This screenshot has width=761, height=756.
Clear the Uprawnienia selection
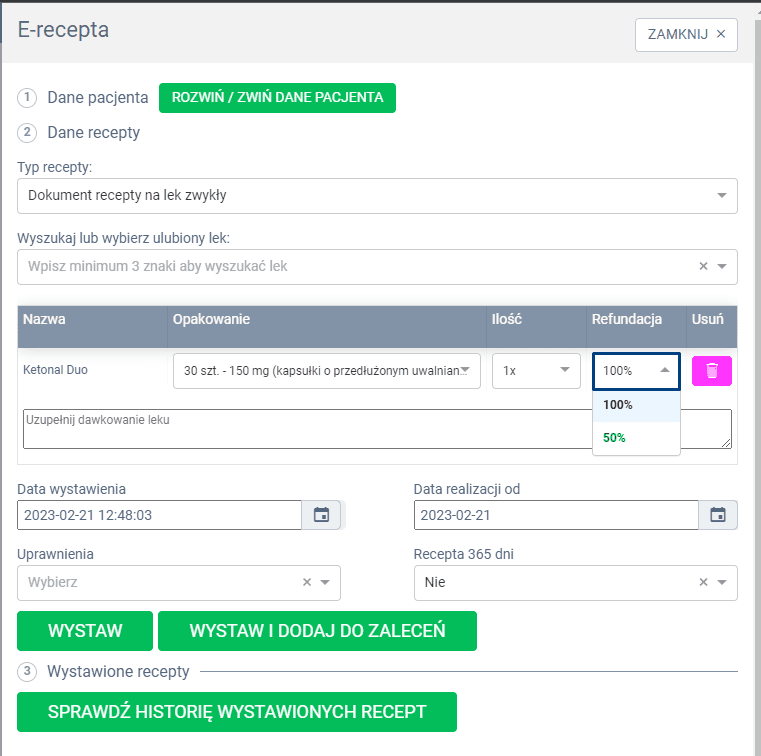point(307,582)
